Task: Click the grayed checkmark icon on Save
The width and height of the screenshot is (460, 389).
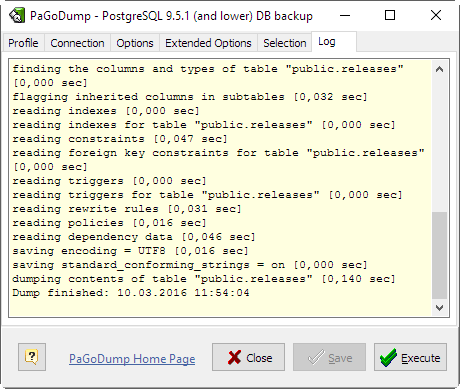Action: (316, 357)
